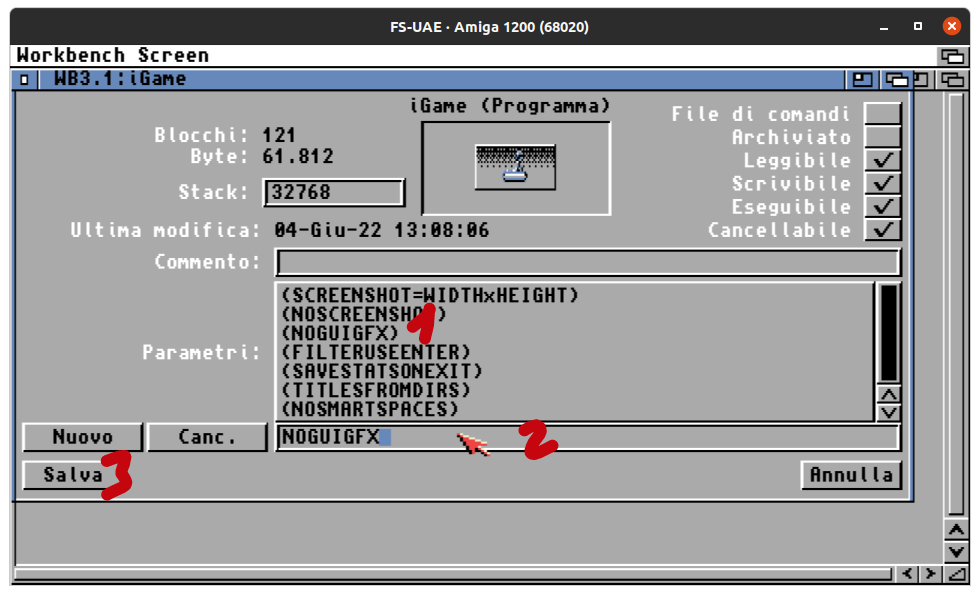This screenshot has height=595, width=980.
Task: Click the Parametri list down arrow
Action: (x=889, y=412)
